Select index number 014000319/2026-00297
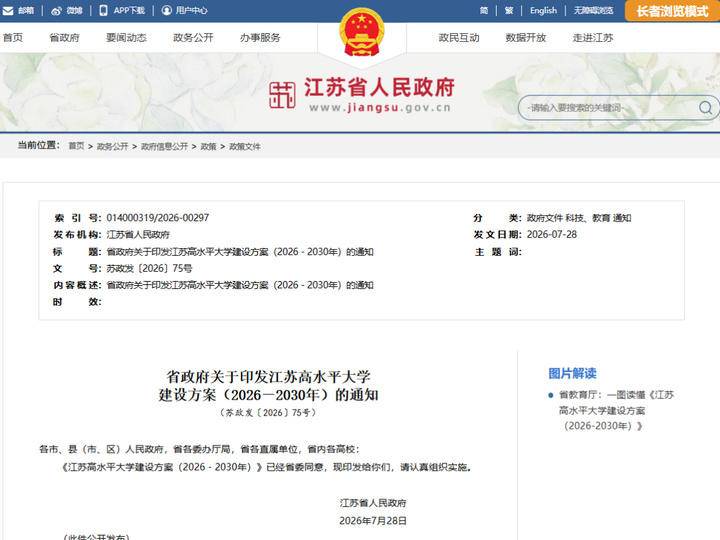This screenshot has width=720, height=540. (158, 218)
